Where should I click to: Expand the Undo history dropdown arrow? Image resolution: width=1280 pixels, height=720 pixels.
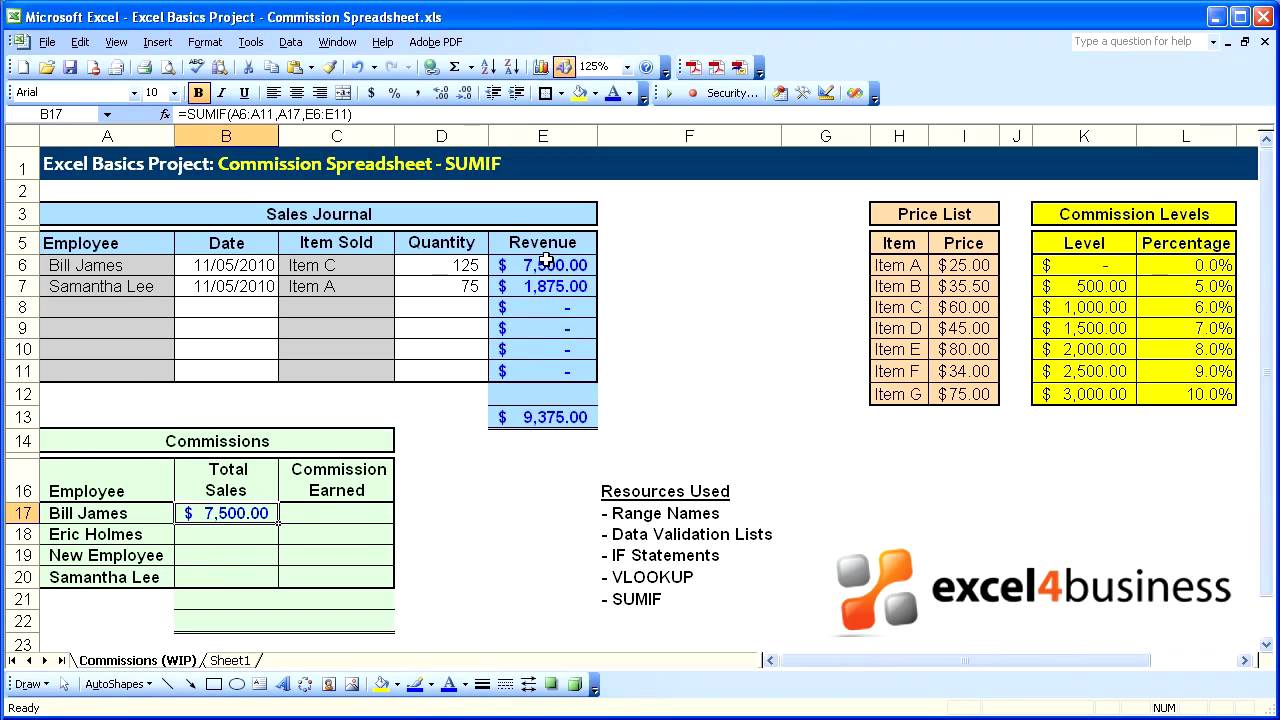pos(373,67)
